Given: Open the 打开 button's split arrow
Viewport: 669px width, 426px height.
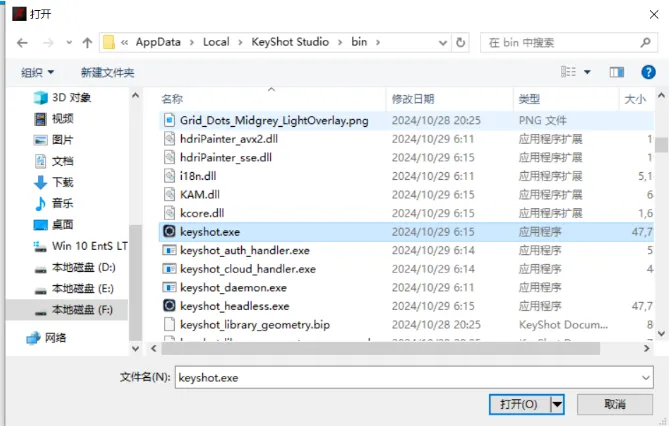Looking at the screenshot, I should click(x=558, y=404).
